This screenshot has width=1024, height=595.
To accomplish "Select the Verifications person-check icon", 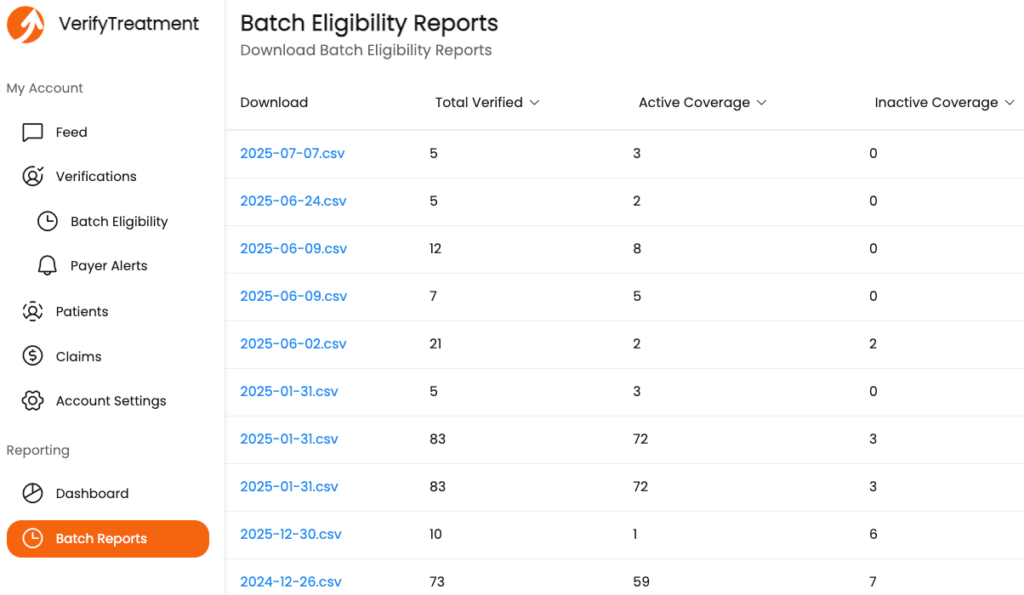I will 33,176.
